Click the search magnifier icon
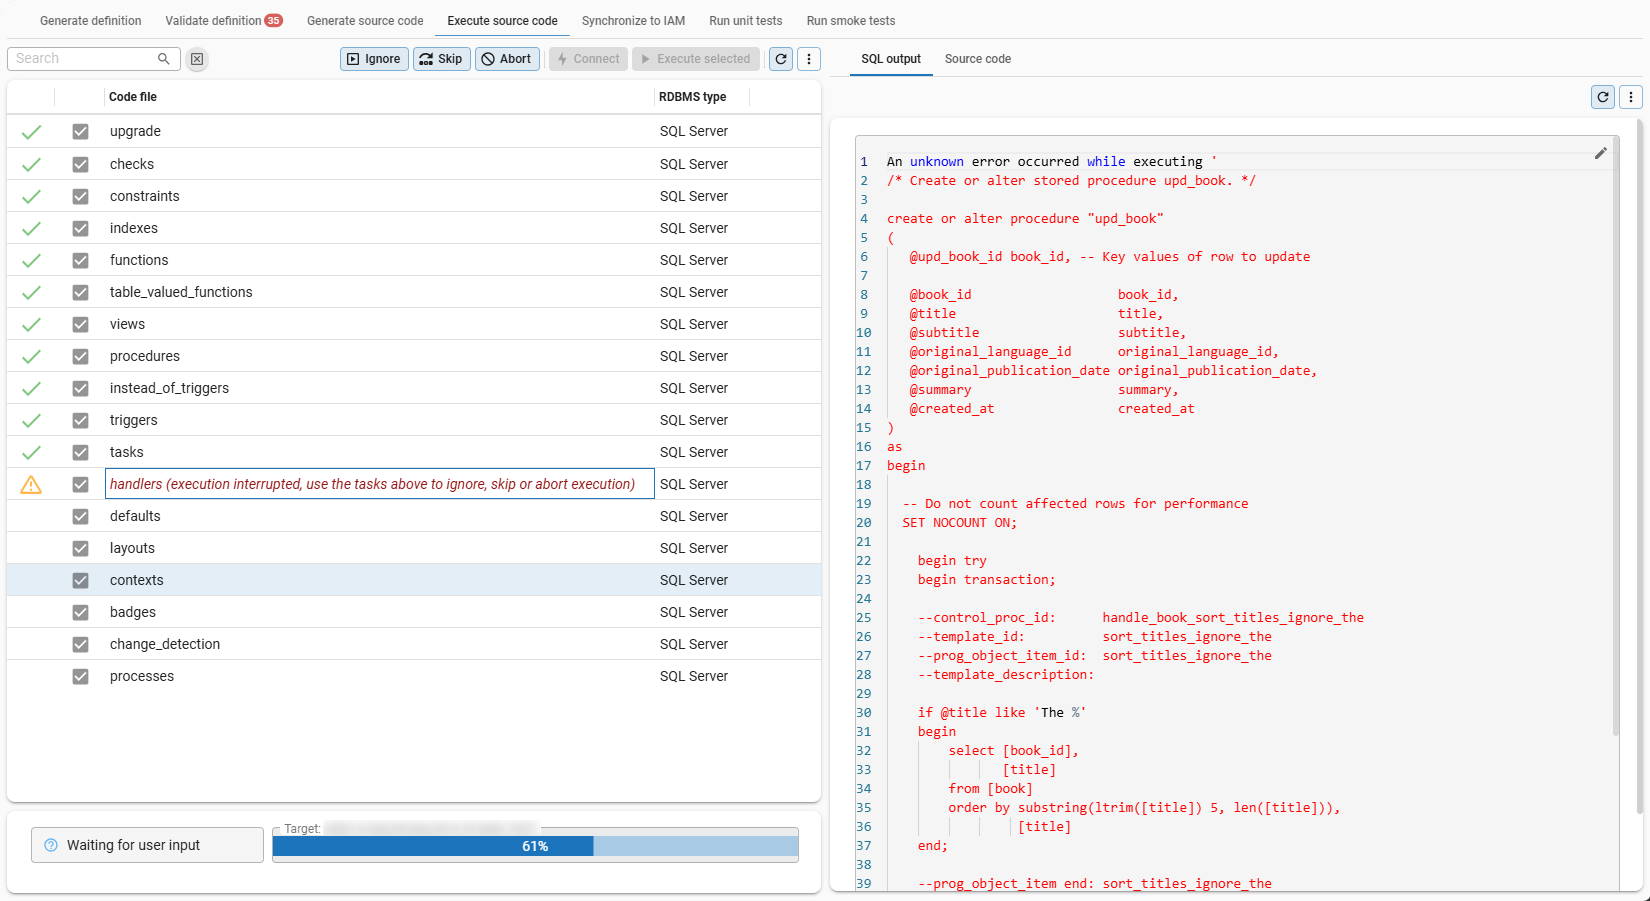Image resolution: width=1650 pixels, height=901 pixels. [x=164, y=59]
